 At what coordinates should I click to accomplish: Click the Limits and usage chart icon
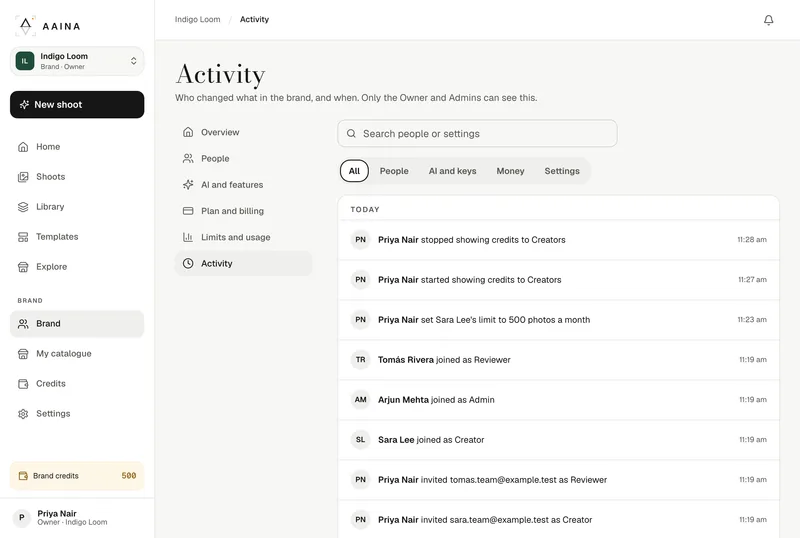click(188, 237)
